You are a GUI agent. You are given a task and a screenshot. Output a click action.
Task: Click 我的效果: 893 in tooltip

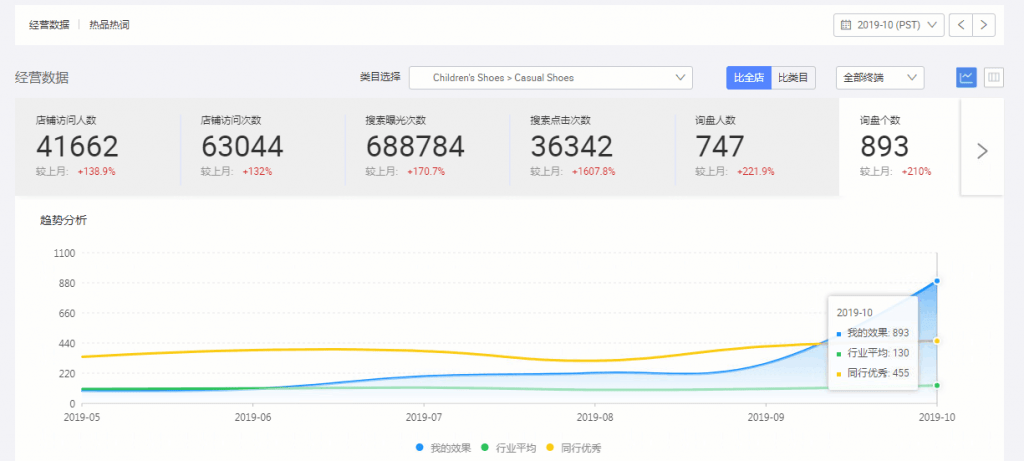point(873,333)
